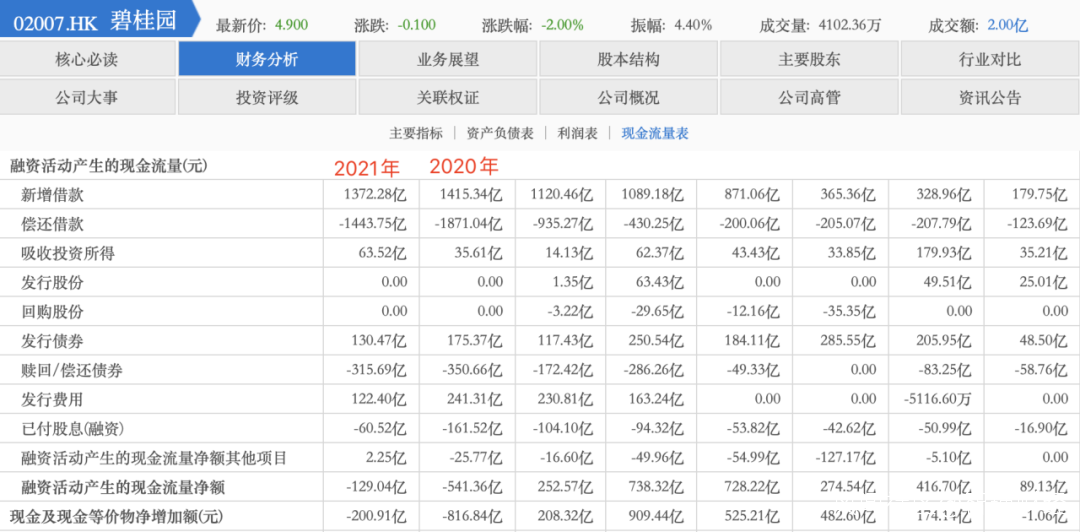The image size is (1080, 532).
Task: Select the 新增借款 row label
Action: (52, 195)
